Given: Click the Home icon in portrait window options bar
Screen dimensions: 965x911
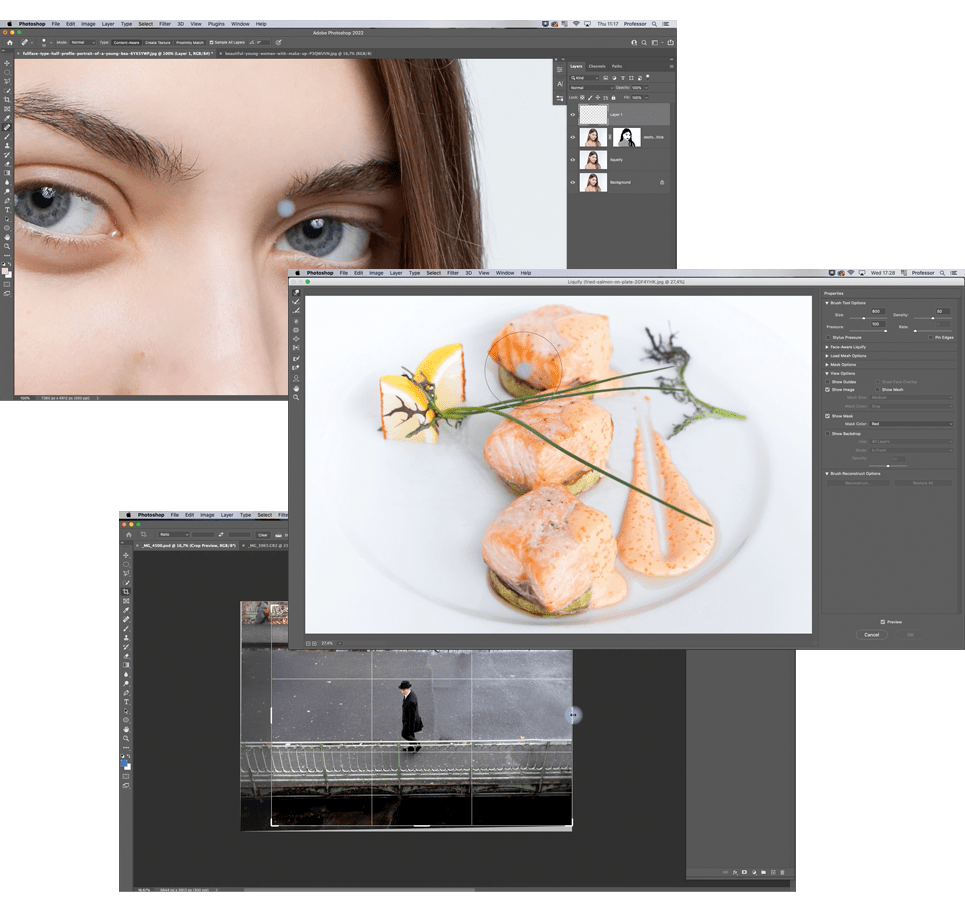Looking at the screenshot, I should pos(9,42).
